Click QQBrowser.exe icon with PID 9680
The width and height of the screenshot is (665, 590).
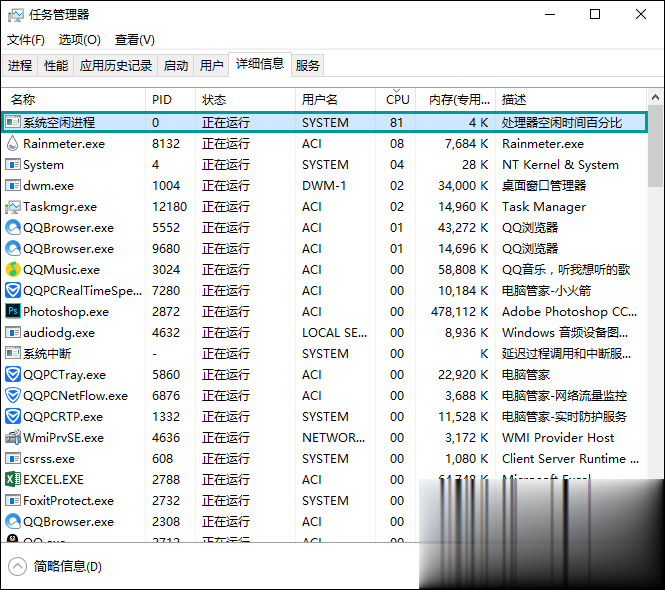(13, 248)
